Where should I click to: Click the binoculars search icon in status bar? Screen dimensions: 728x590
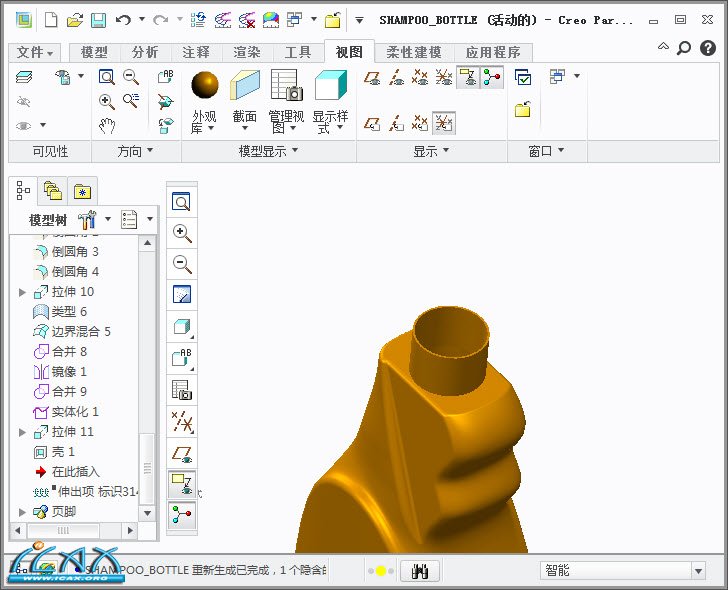(x=421, y=571)
